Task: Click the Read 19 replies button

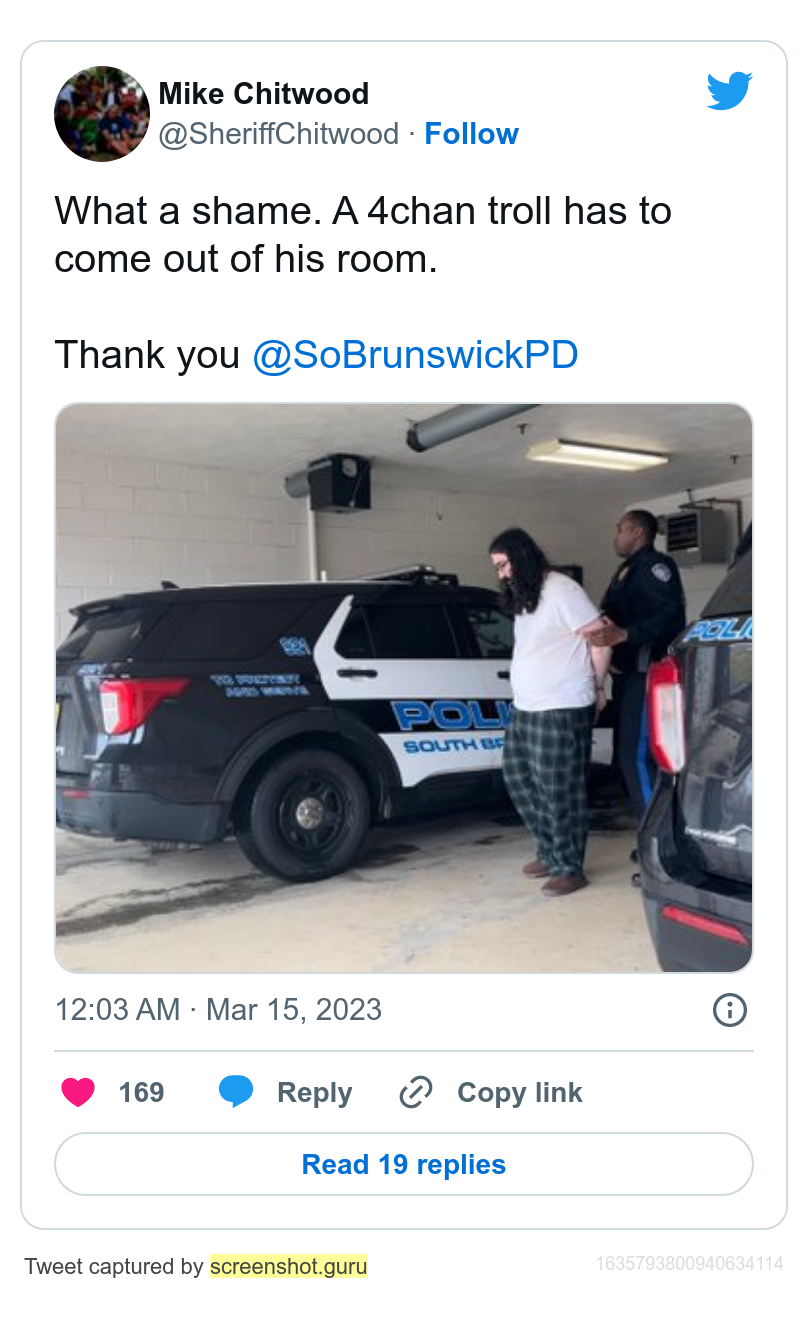Action: [x=404, y=1164]
